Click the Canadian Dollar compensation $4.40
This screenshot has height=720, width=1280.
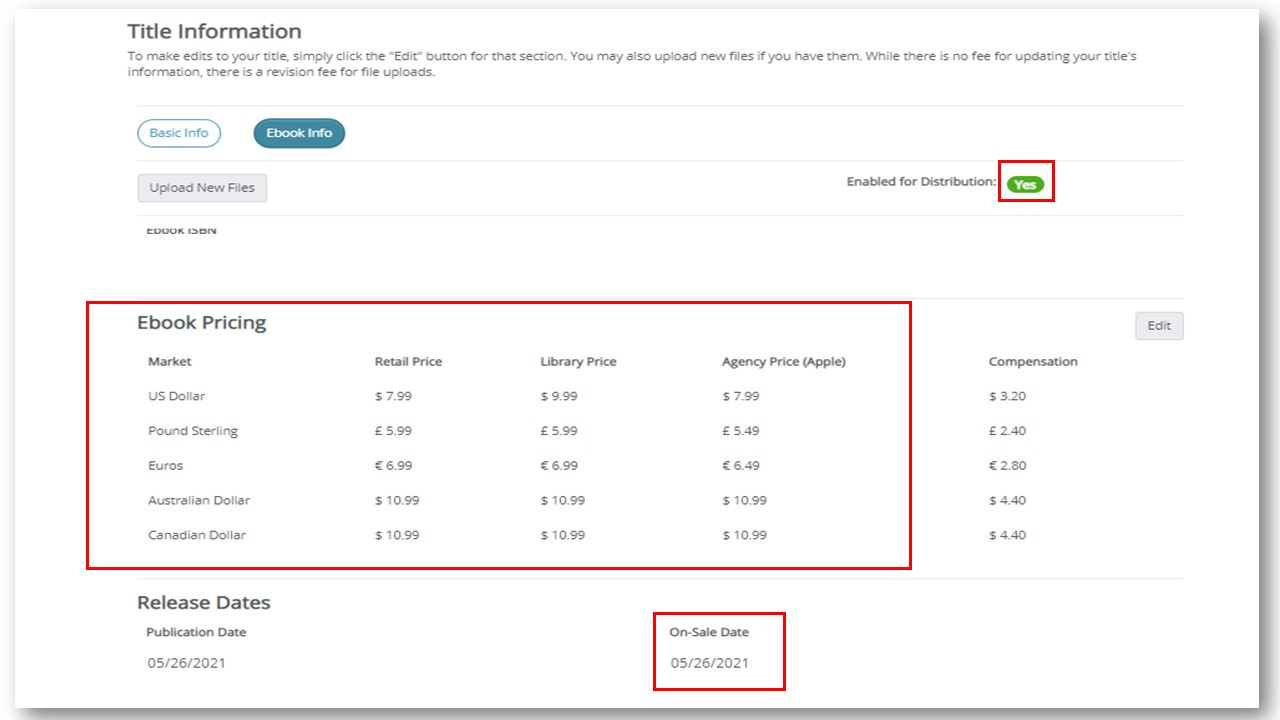click(x=1007, y=535)
